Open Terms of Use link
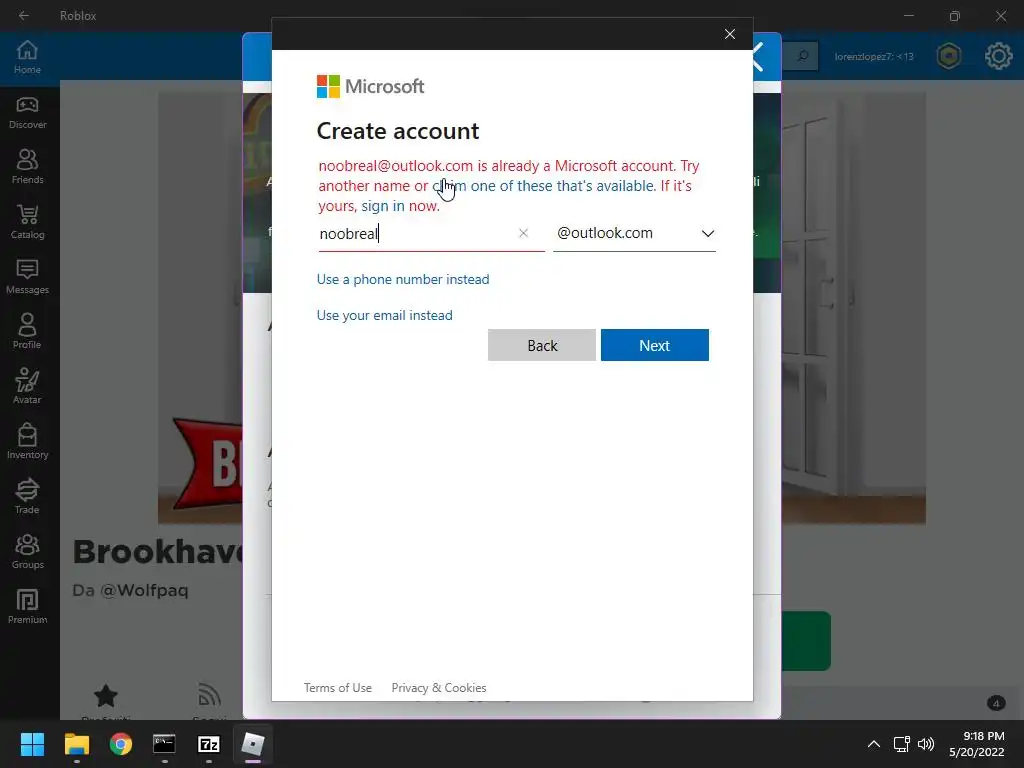1024x768 pixels. 338,688
